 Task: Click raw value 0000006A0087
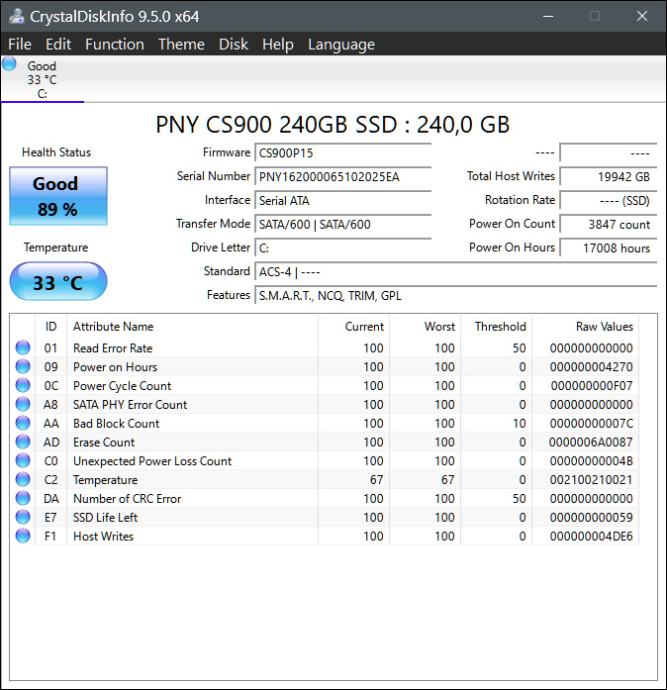pos(591,442)
